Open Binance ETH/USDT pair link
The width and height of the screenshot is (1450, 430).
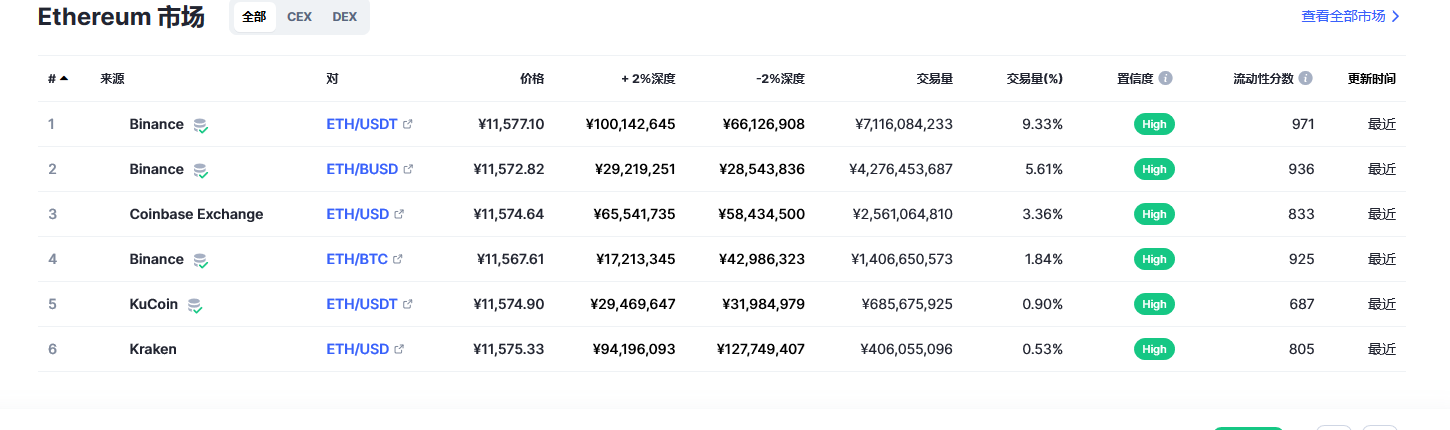click(362, 125)
